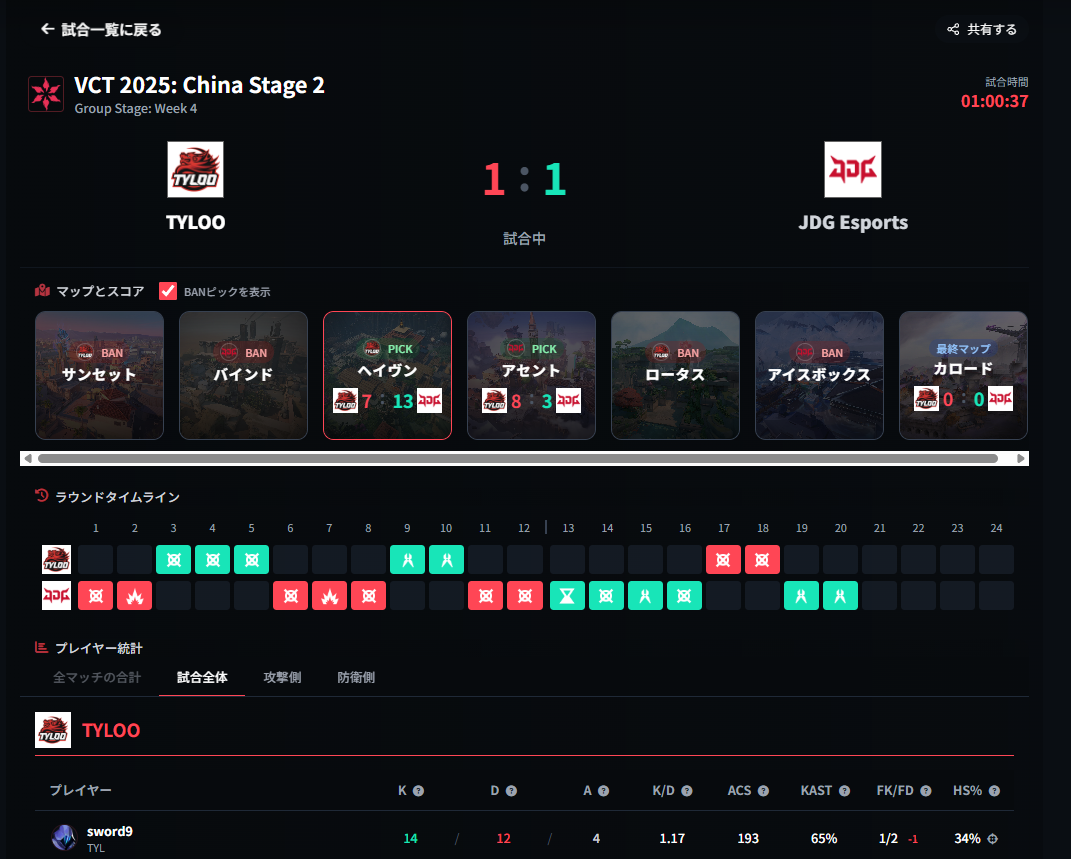Select JDG's round 8 win icon
The image size is (1071, 859).
click(368, 596)
